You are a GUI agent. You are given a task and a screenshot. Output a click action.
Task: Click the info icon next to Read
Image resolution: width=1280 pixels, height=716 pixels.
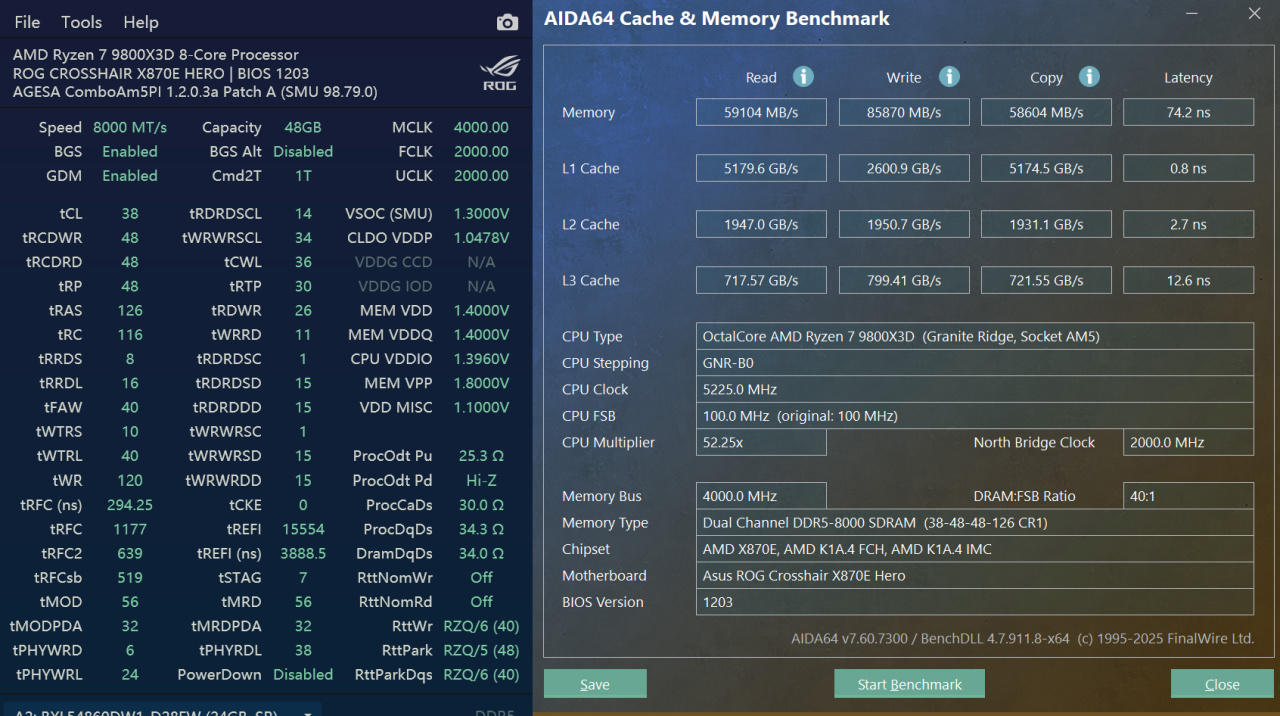803,77
